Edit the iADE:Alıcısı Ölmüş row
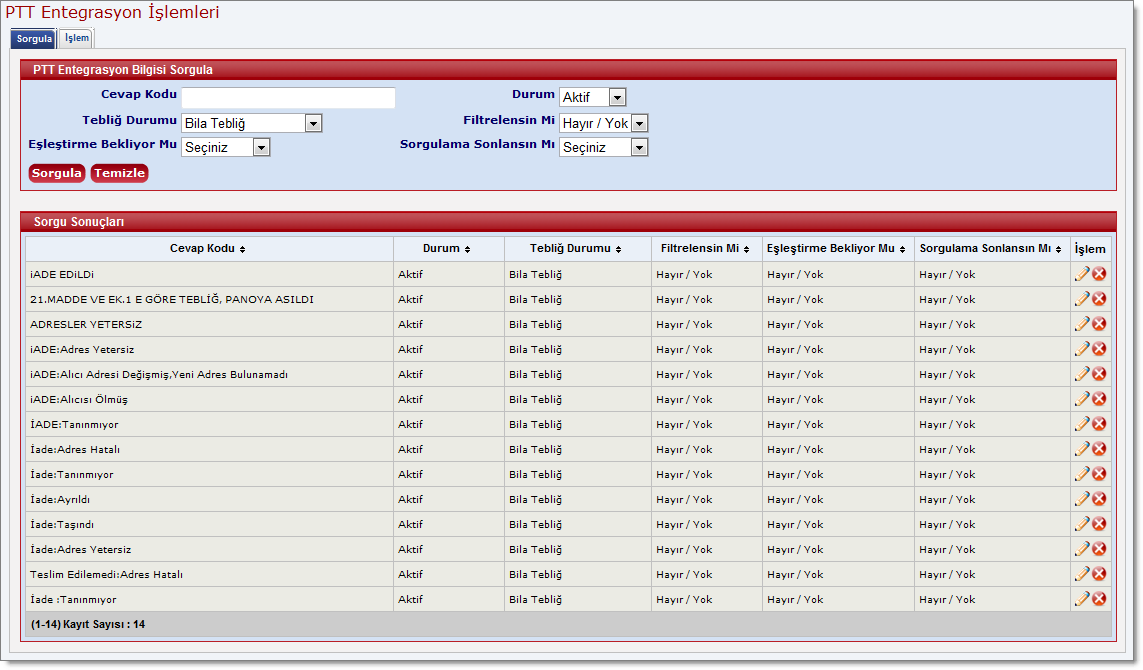This screenshot has height=670, width=1143. point(1082,399)
